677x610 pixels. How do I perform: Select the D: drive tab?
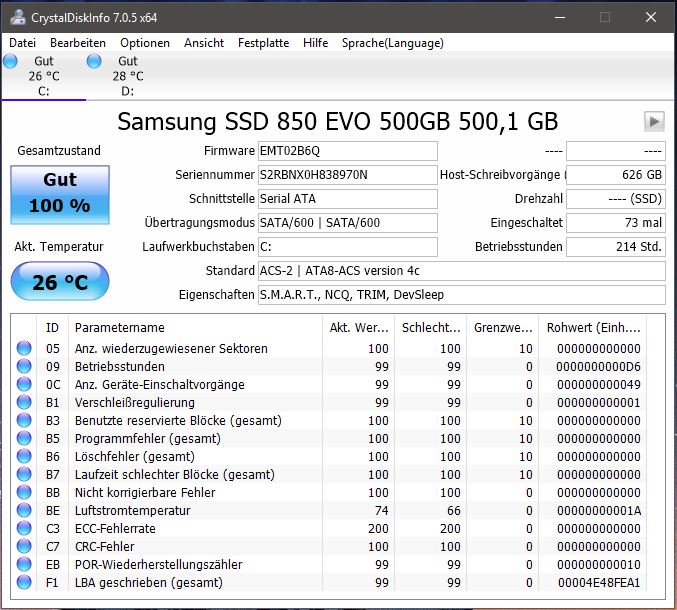[x=128, y=76]
